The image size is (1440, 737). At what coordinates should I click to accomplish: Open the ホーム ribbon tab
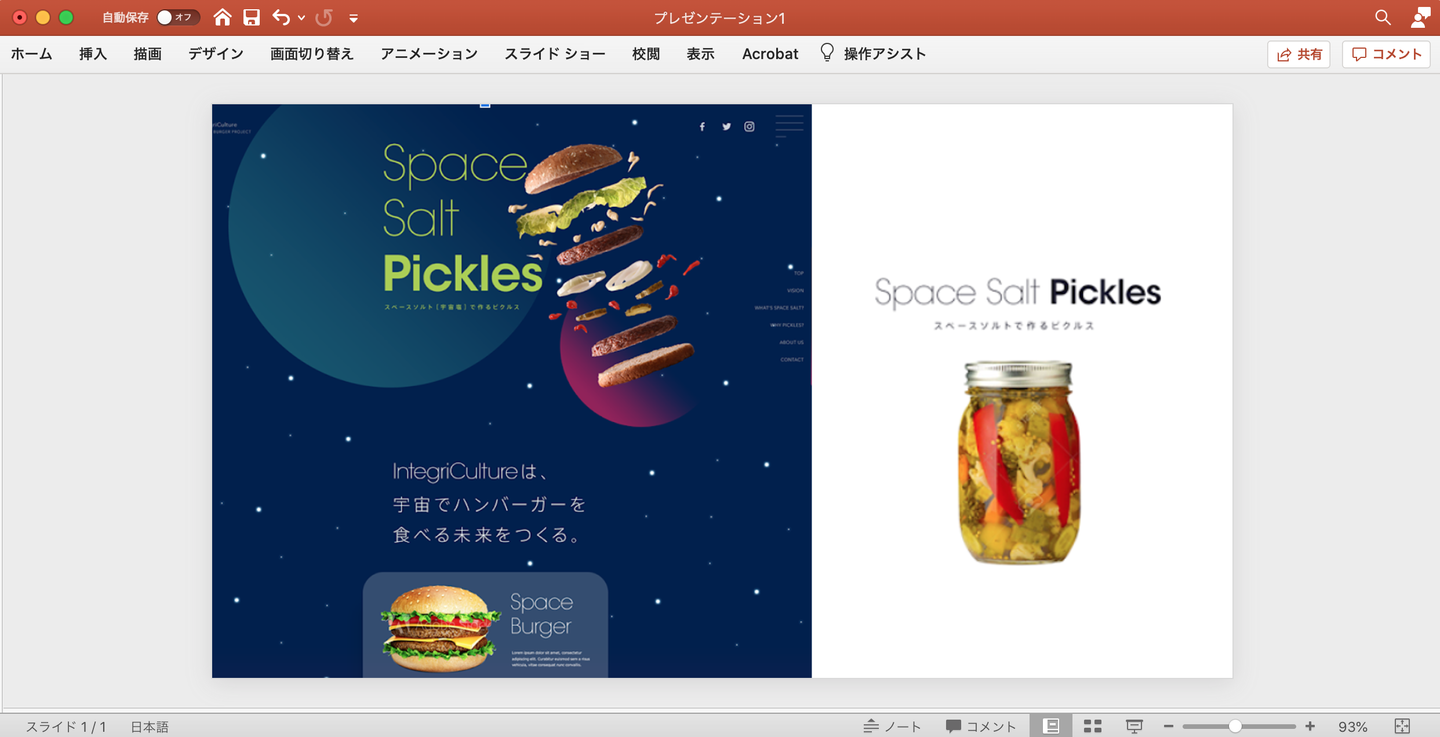pos(31,54)
